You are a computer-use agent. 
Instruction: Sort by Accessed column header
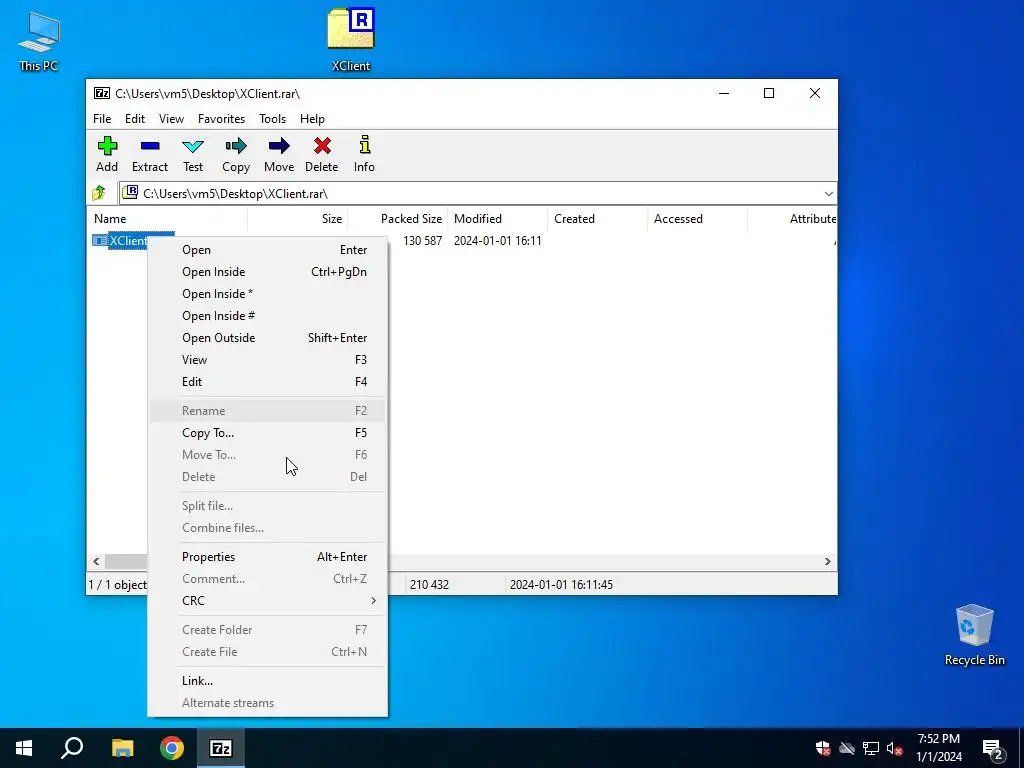[x=697, y=219]
